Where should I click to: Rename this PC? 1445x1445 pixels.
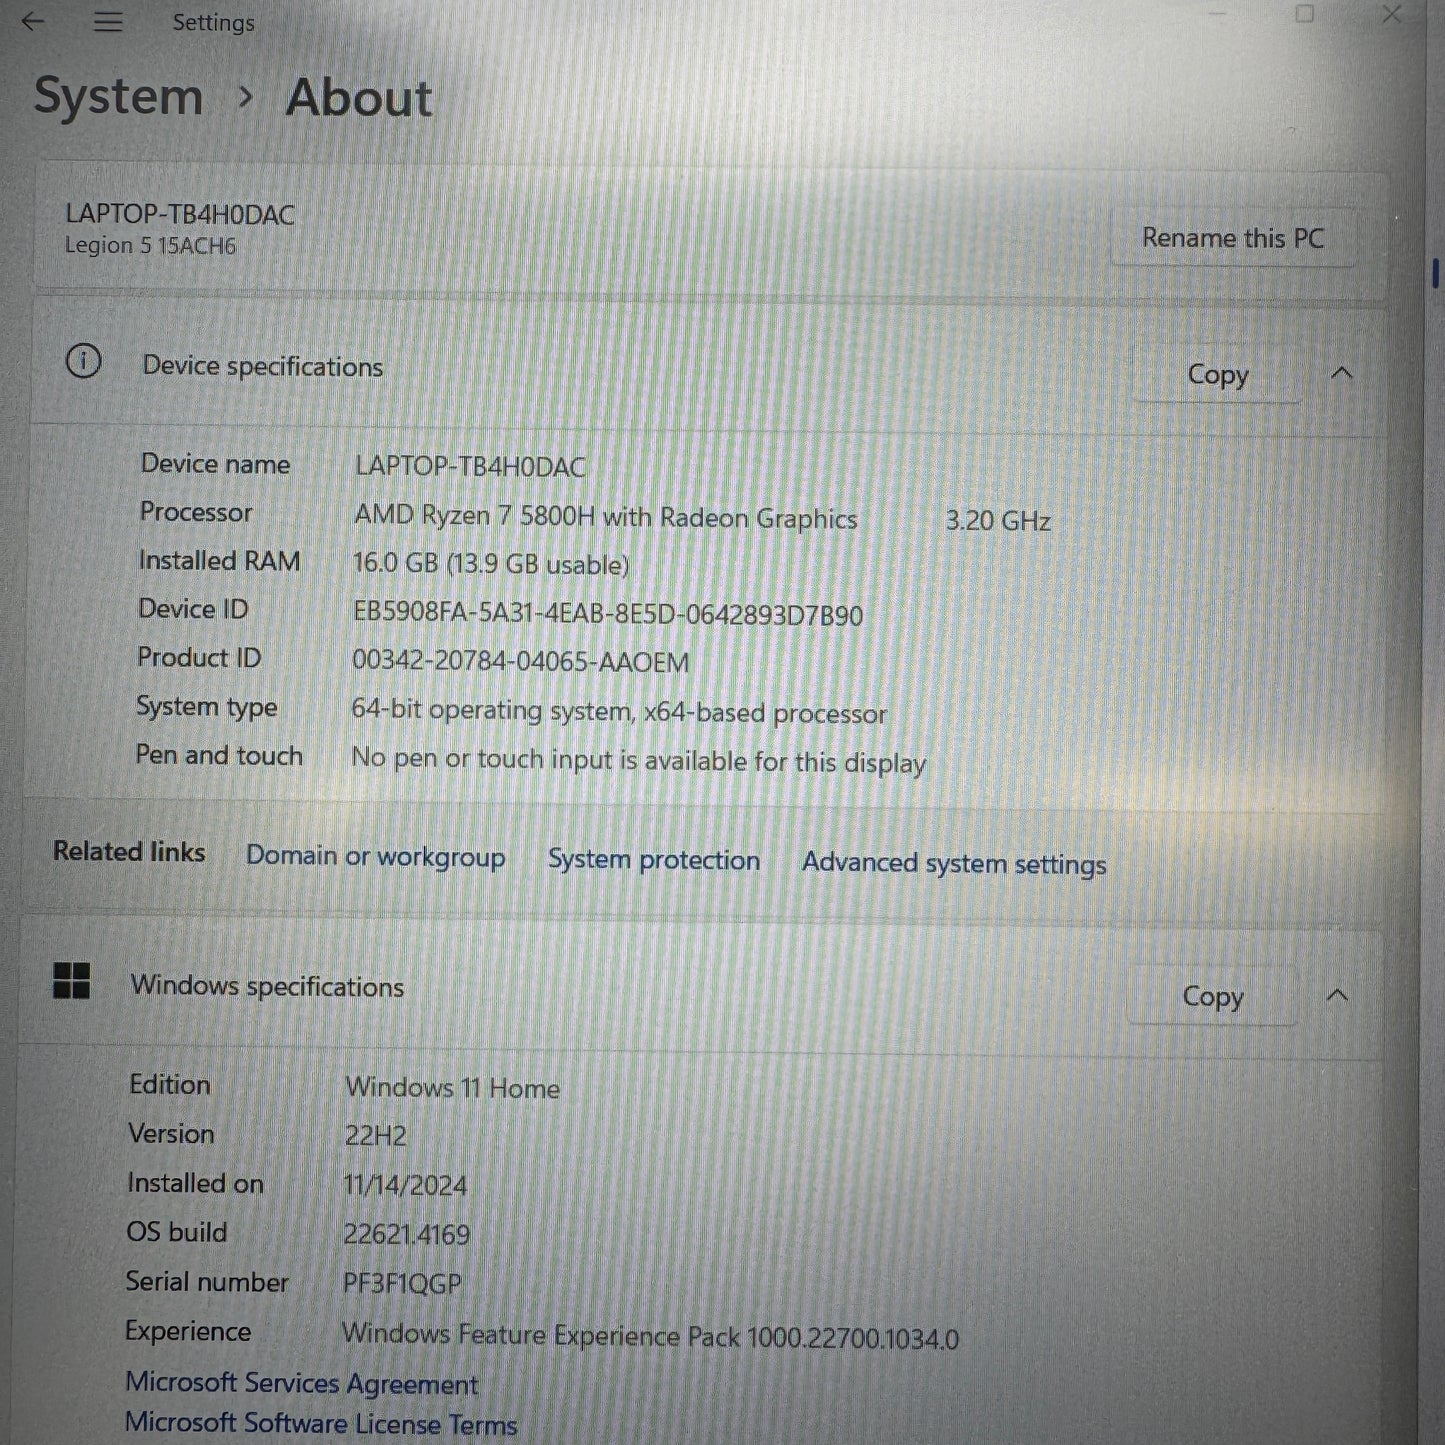tap(1233, 238)
